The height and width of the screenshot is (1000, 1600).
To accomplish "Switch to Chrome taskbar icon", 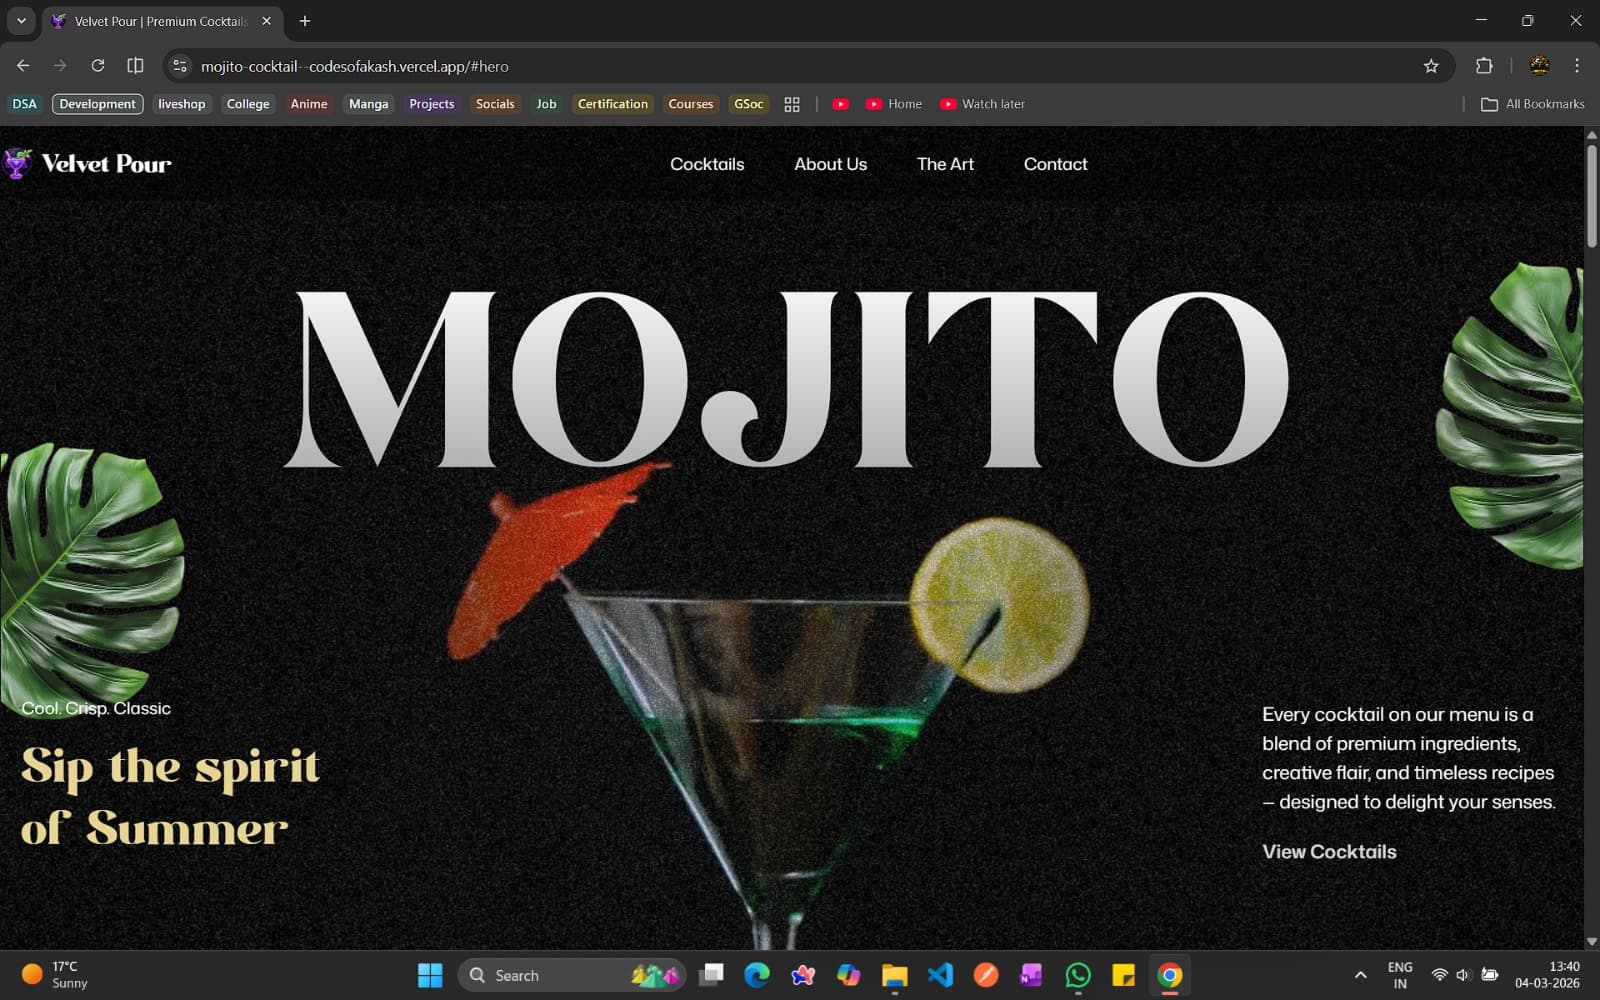I will 1169,975.
